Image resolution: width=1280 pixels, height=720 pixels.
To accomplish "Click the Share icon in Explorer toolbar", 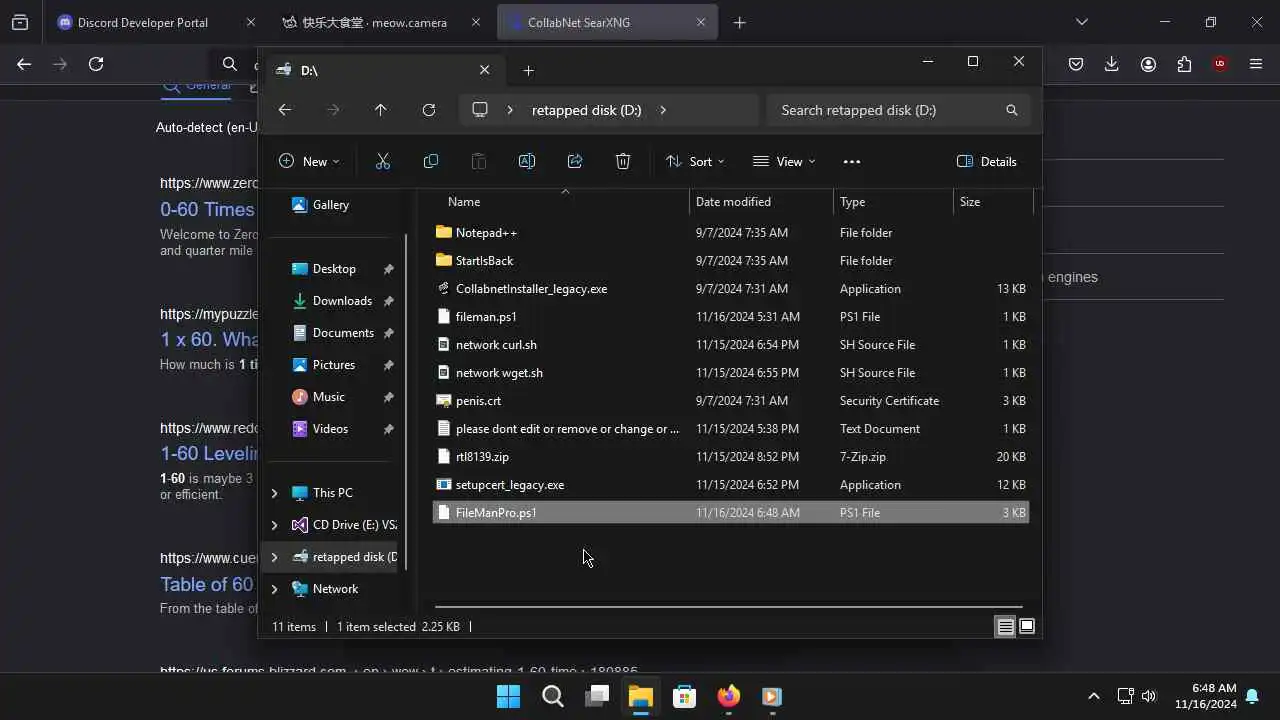I will pyautogui.click(x=575, y=161).
